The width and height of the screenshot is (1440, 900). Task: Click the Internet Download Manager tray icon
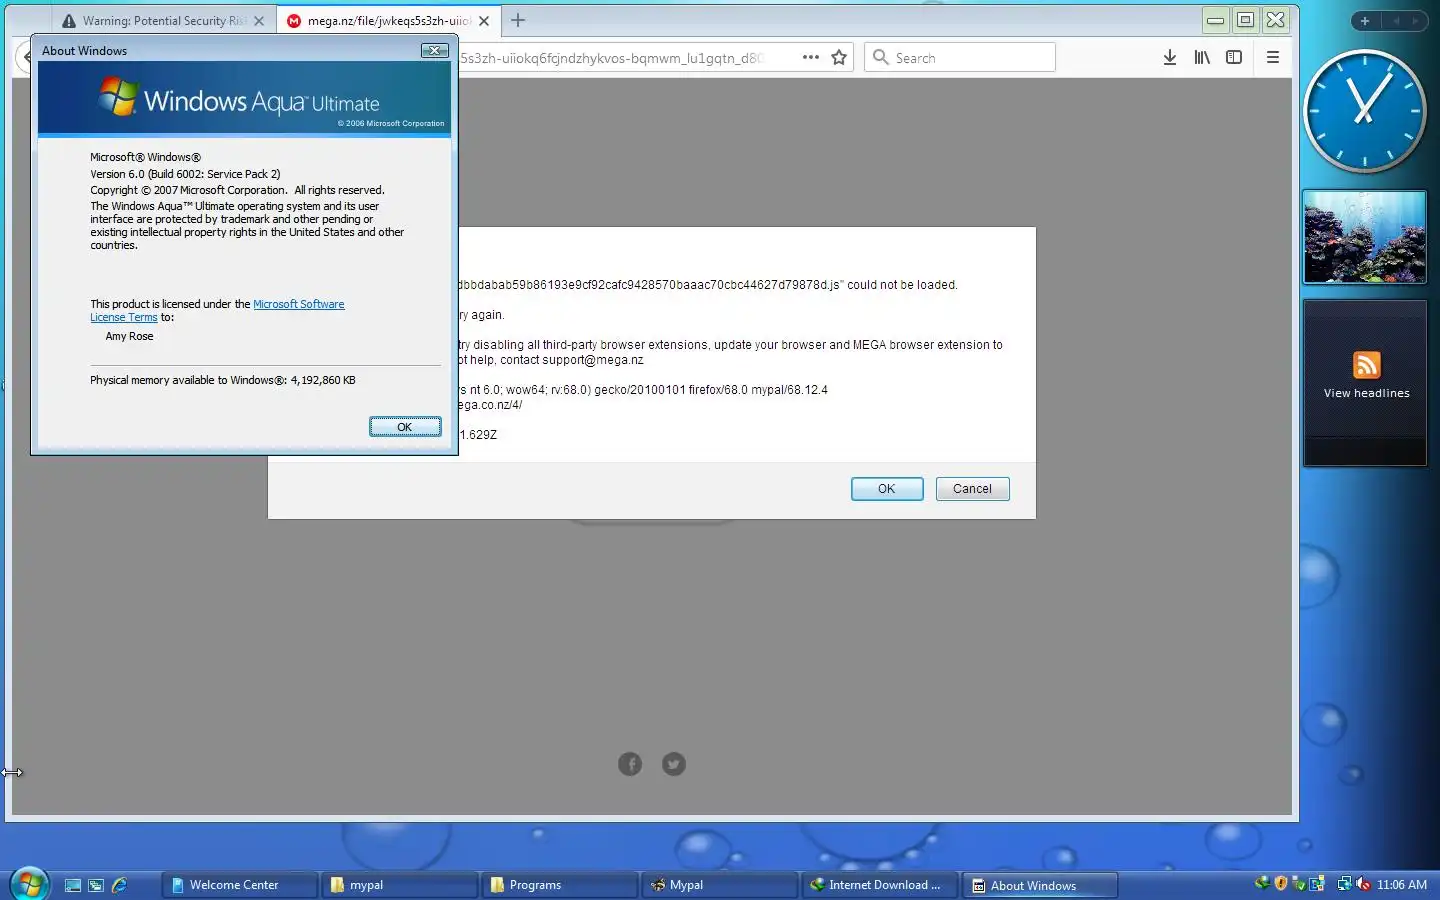point(1263,883)
